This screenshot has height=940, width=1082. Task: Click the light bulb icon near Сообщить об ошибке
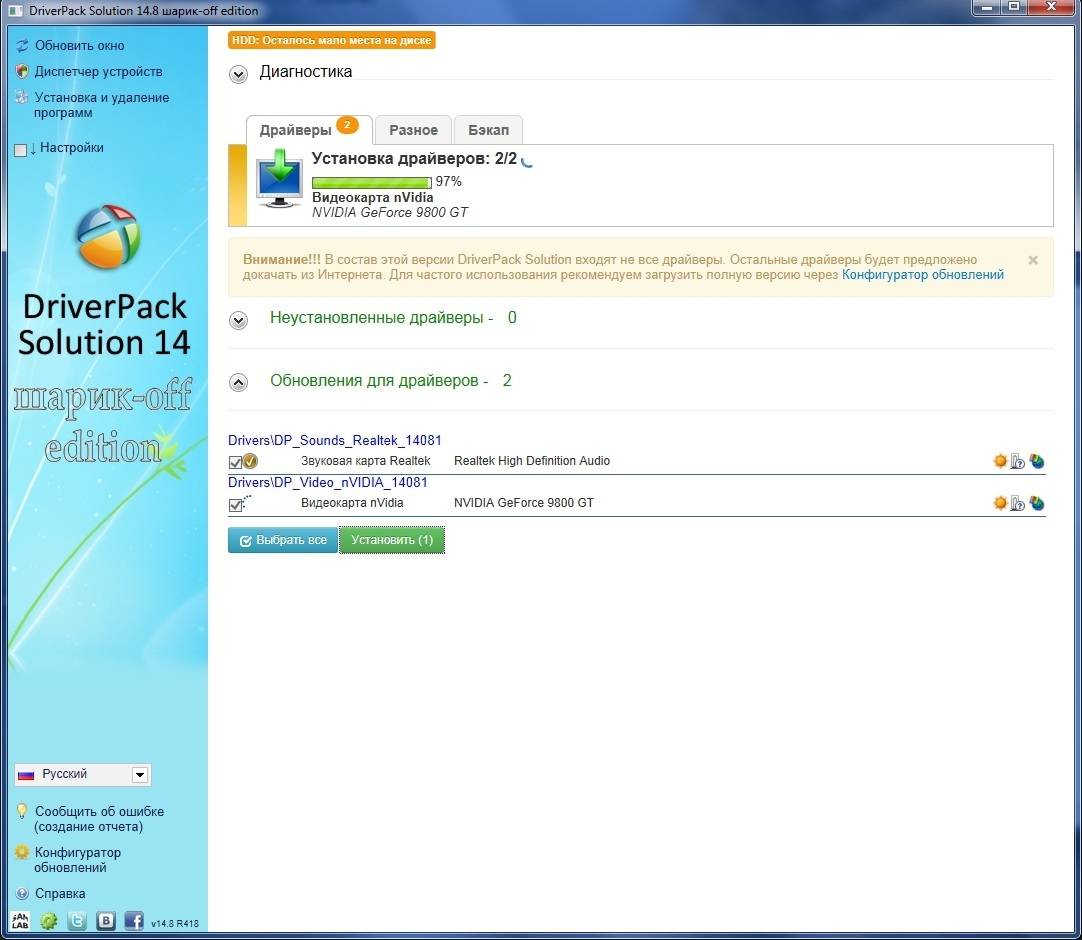[22, 811]
